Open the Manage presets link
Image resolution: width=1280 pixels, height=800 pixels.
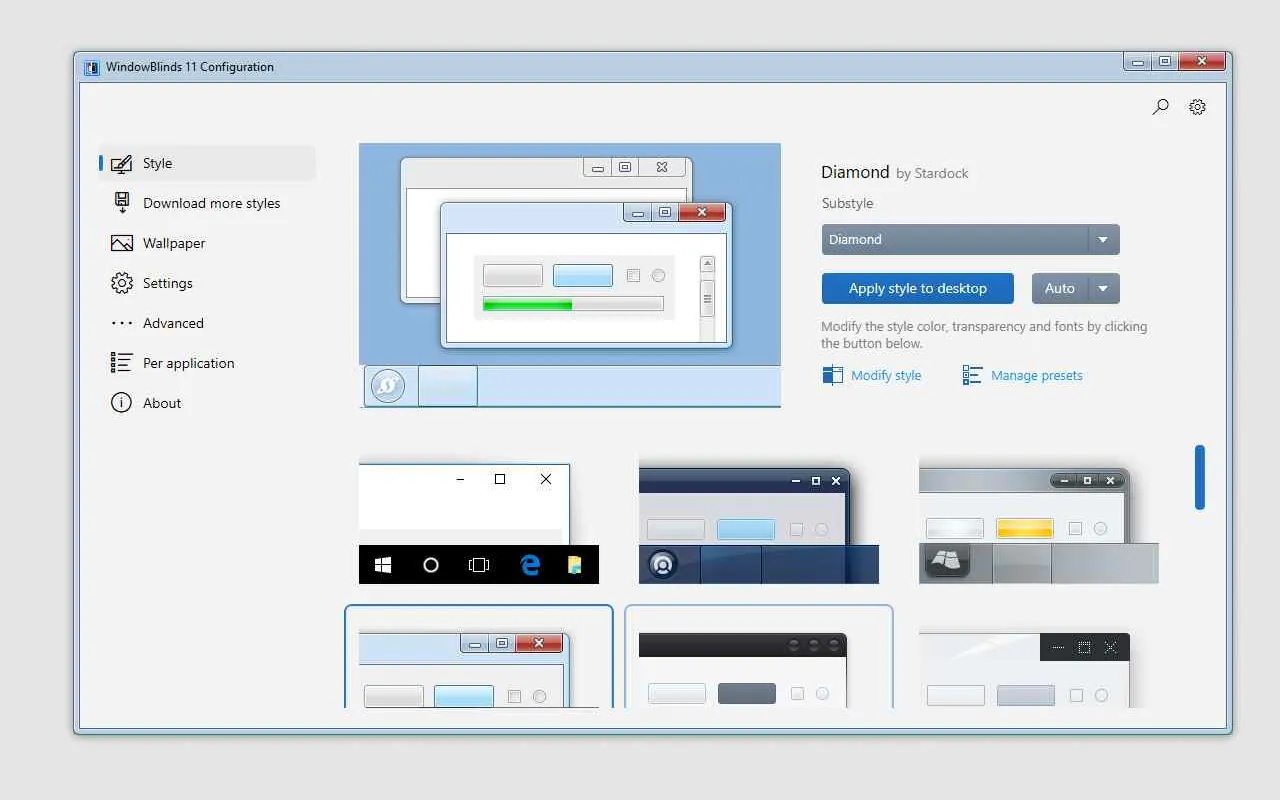(x=1023, y=376)
